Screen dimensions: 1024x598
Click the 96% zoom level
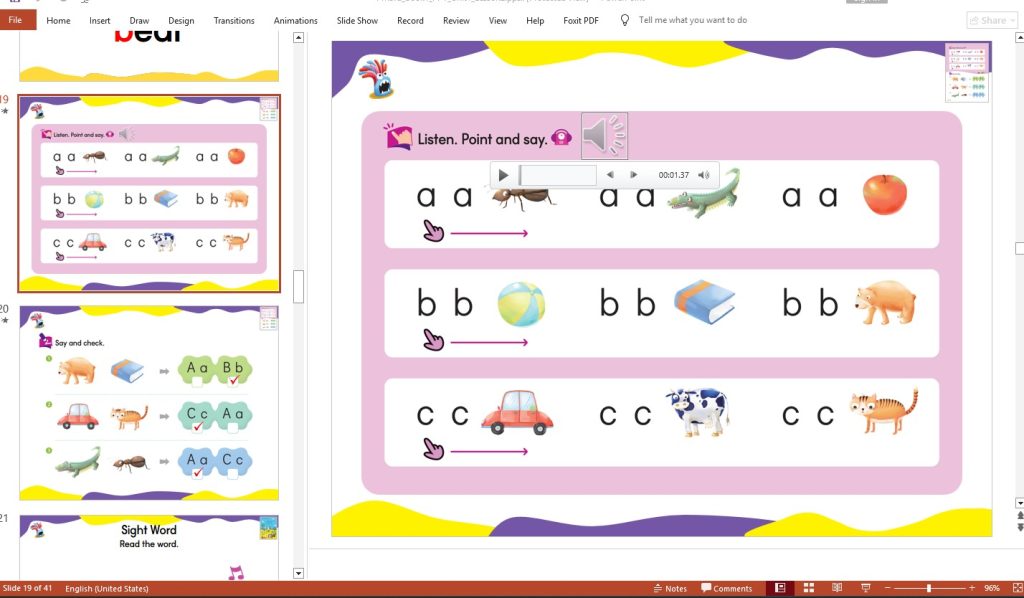(x=992, y=588)
